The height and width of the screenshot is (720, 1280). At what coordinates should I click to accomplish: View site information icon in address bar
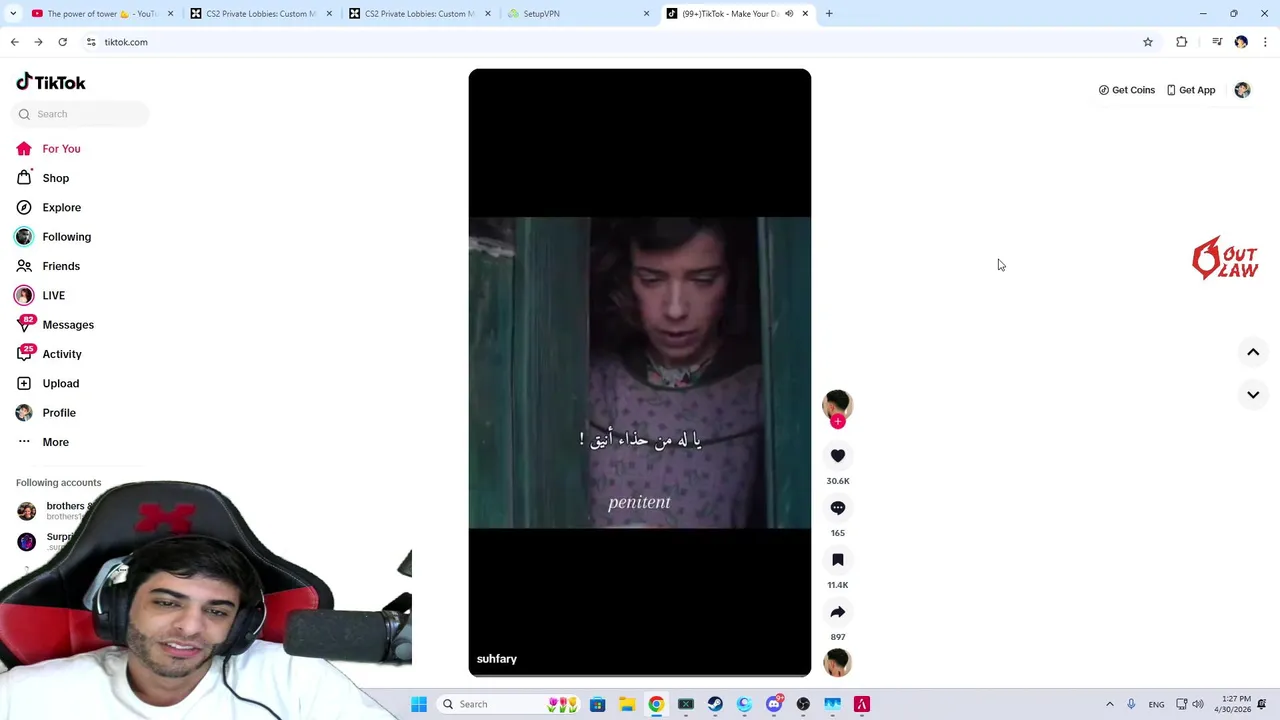(x=91, y=42)
